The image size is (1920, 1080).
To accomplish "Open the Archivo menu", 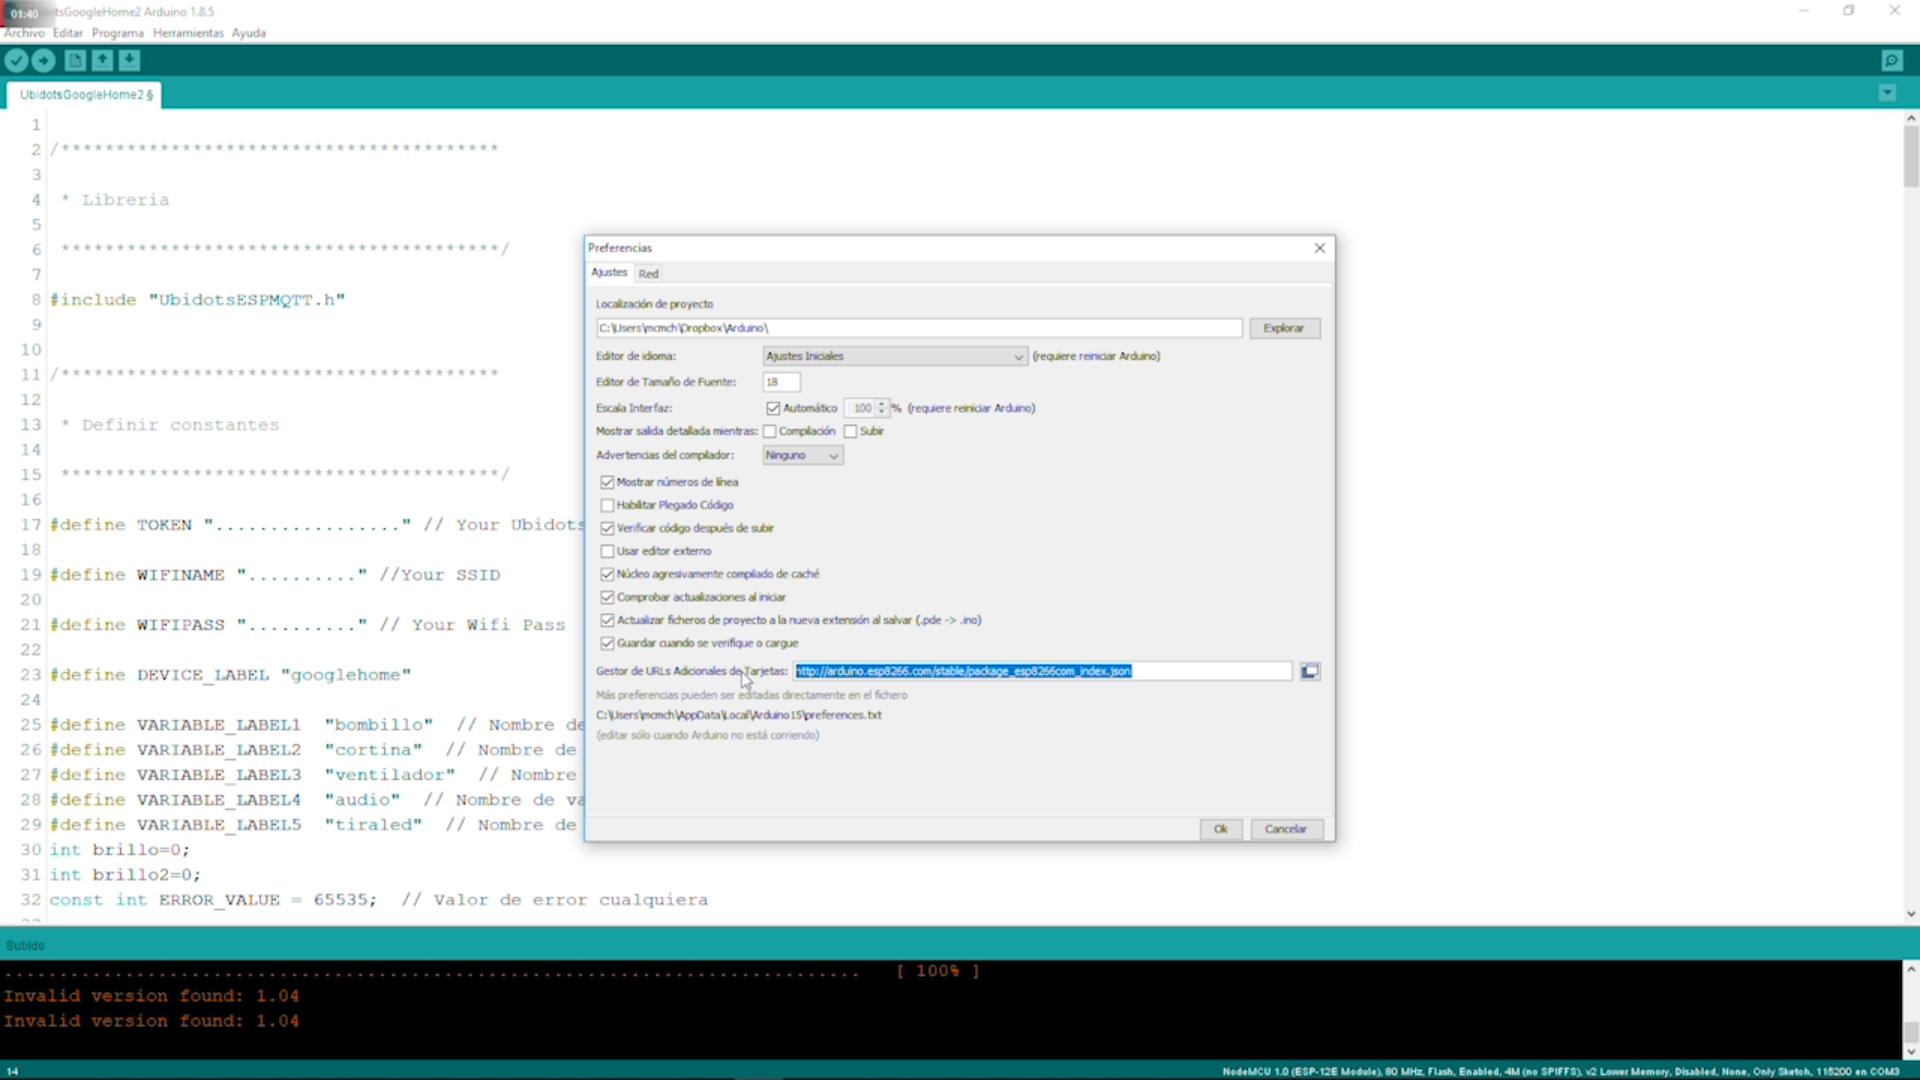I will 24,33.
